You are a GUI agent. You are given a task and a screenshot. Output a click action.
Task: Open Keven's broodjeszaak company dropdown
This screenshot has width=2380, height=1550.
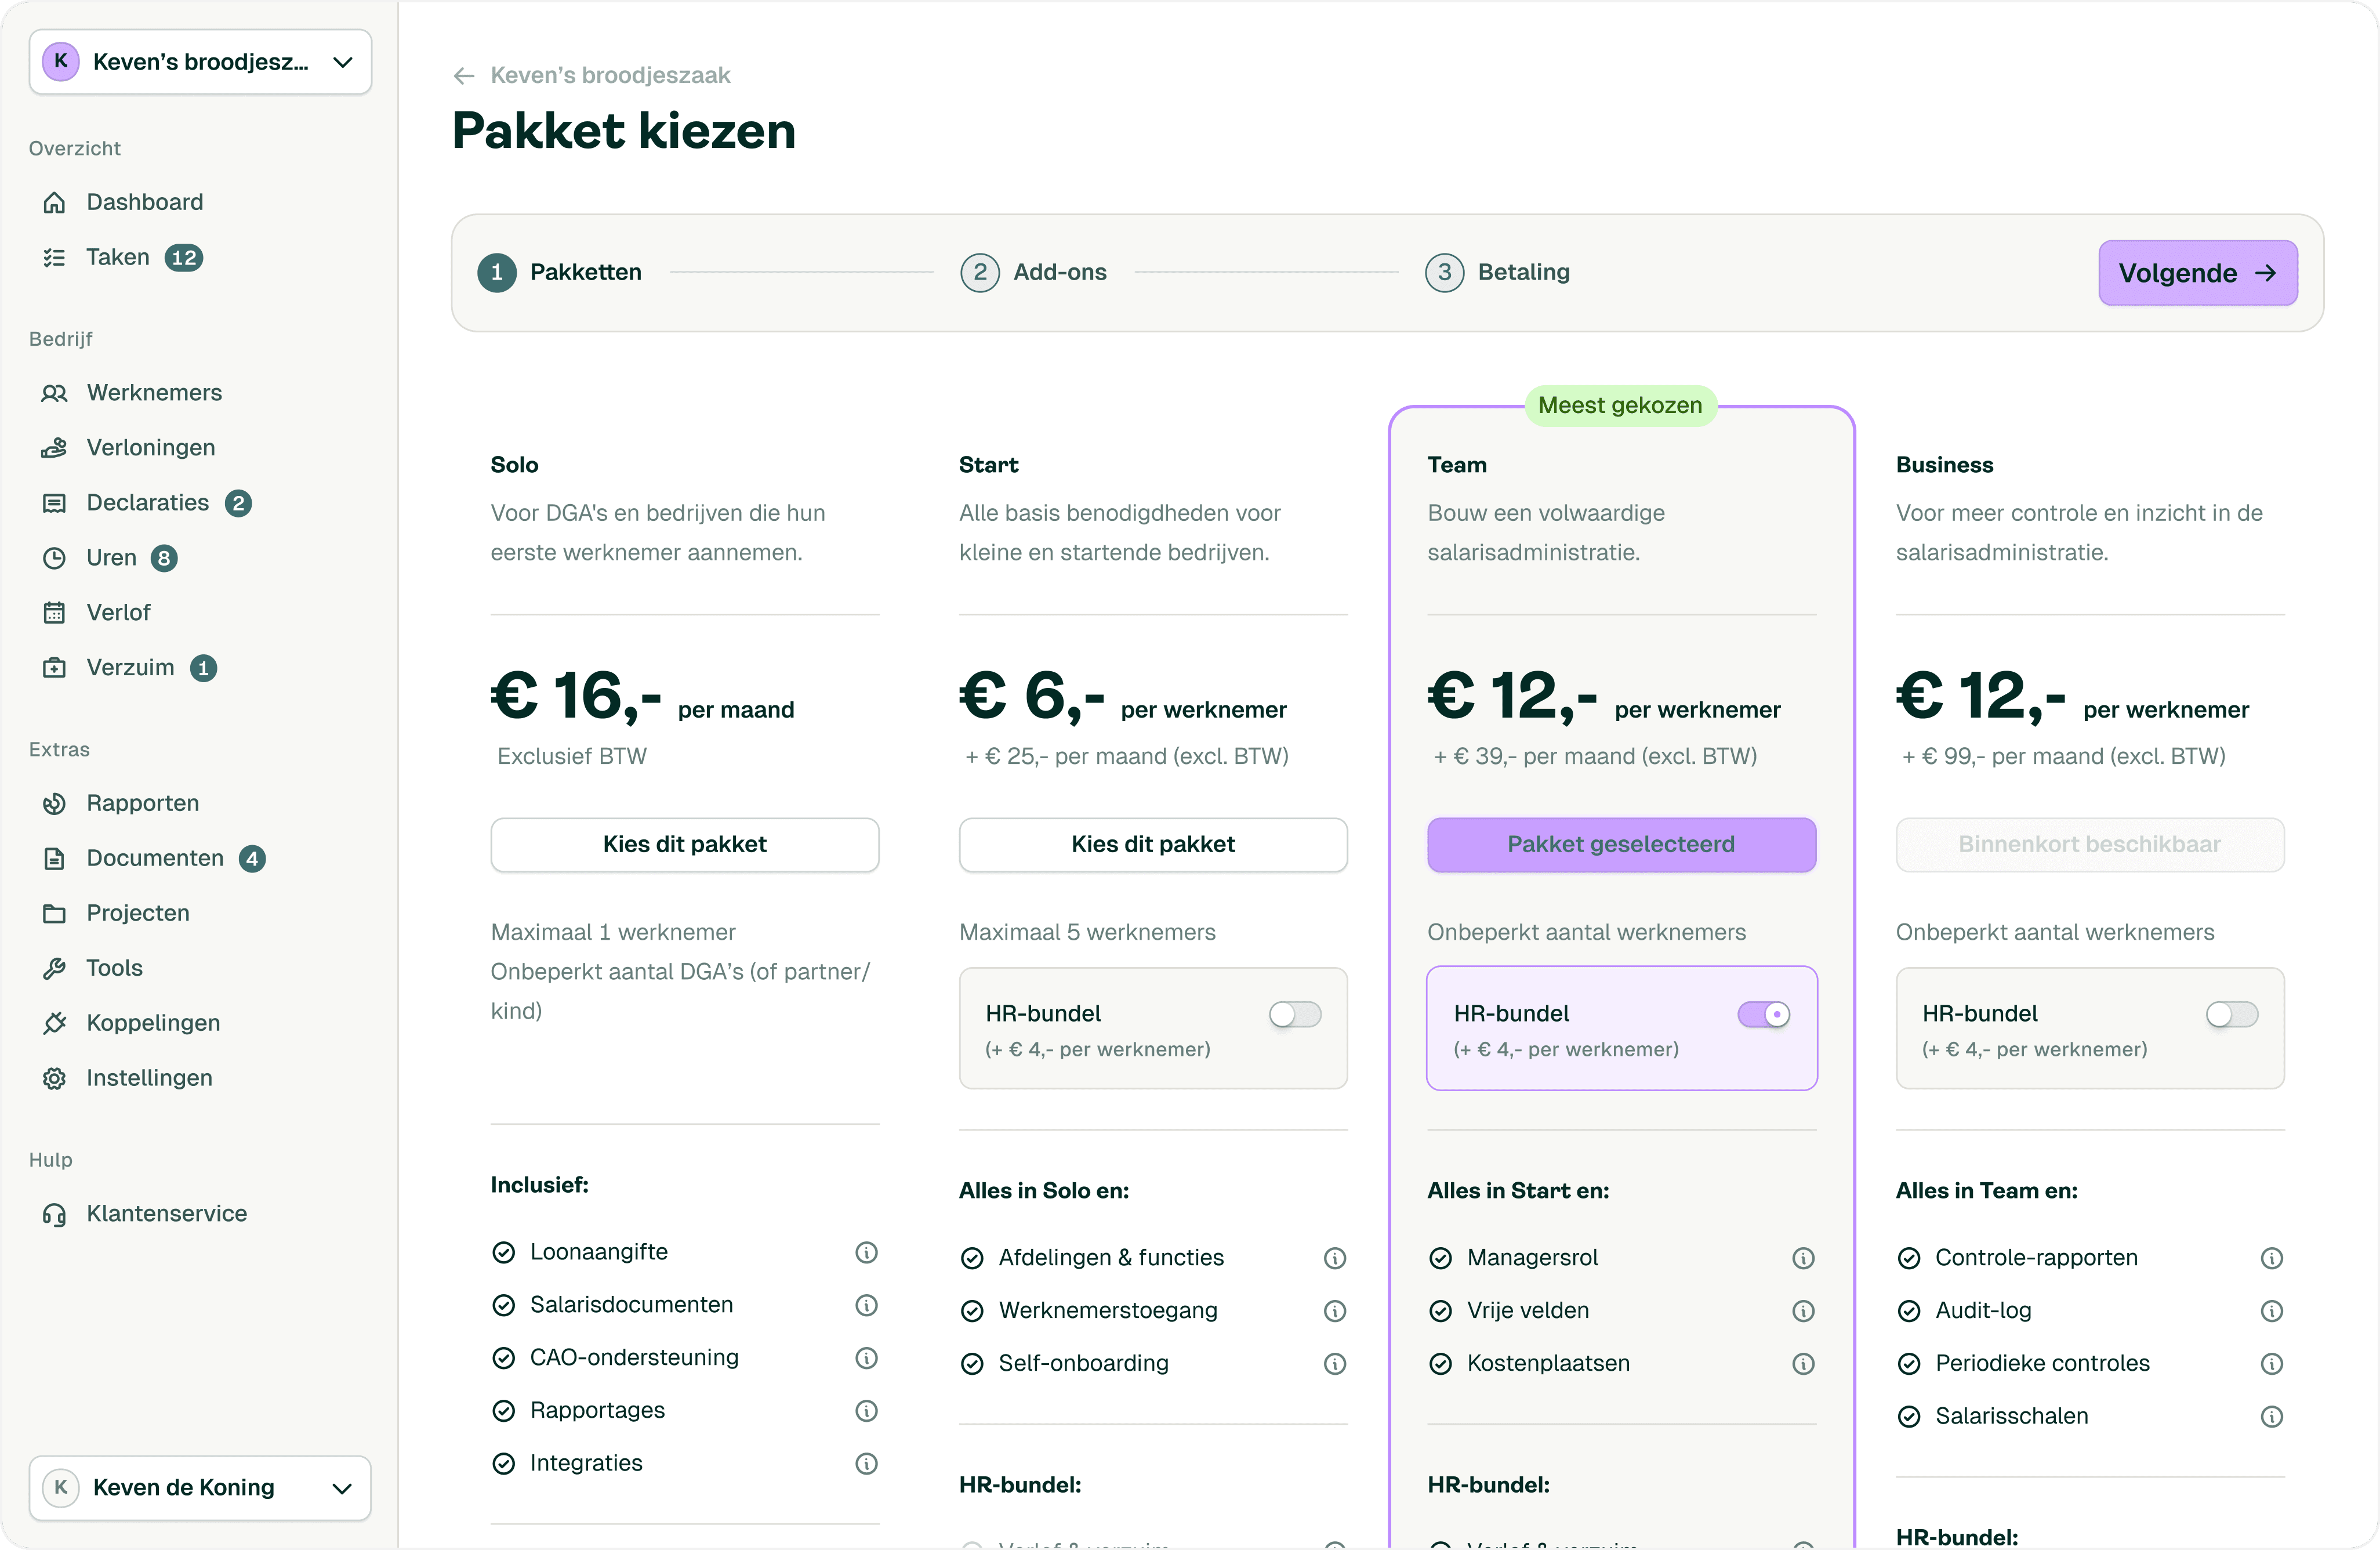pyautogui.click(x=200, y=62)
